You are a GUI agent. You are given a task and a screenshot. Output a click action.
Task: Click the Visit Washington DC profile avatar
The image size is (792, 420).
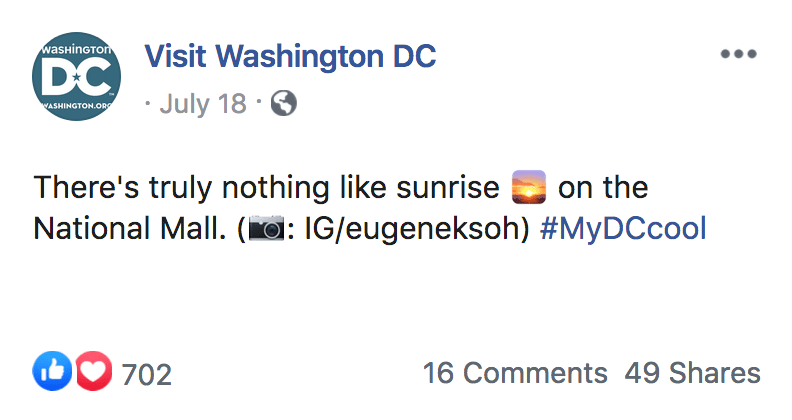[x=76, y=76]
